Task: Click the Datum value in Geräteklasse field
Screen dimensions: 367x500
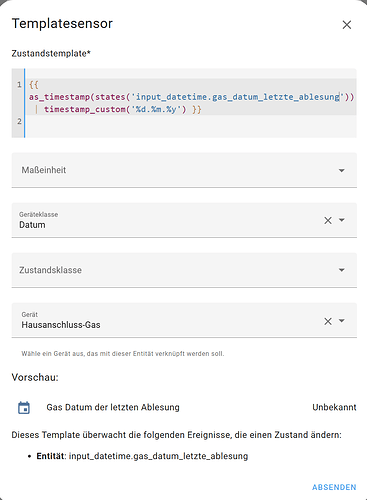Action: tap(32, 225)
